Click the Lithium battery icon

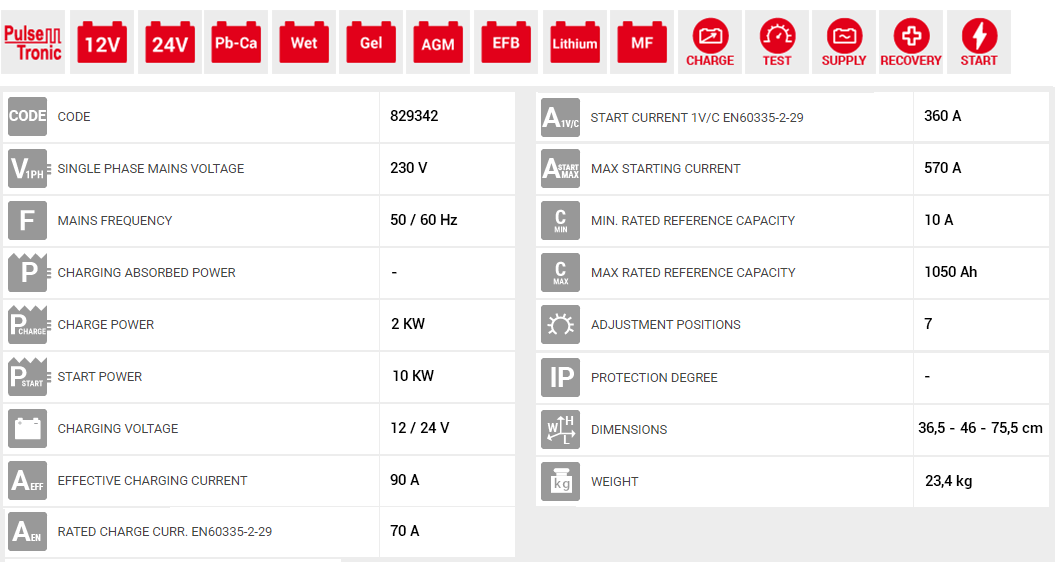pos(574,43)
